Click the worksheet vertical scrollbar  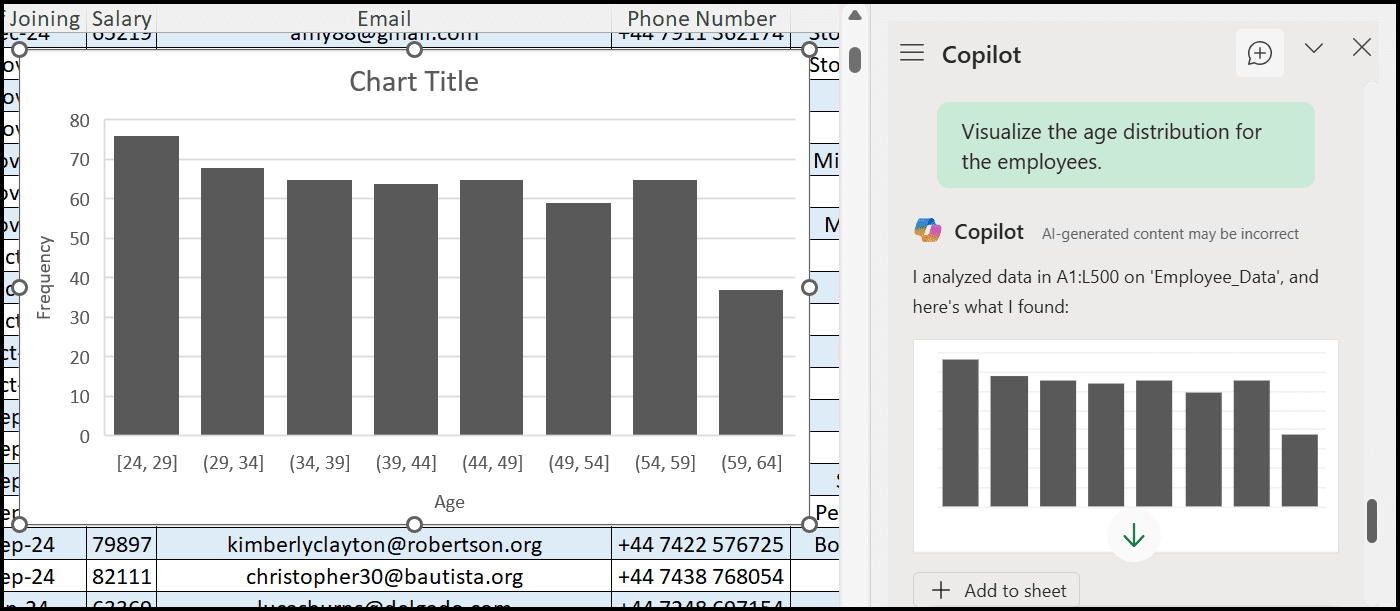(855, 60)
